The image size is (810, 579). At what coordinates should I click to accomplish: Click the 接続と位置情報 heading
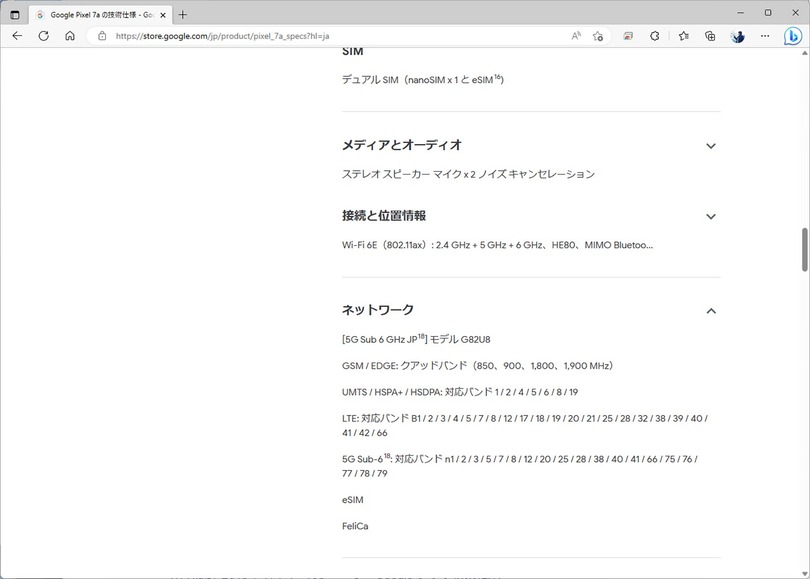point(384,216)
